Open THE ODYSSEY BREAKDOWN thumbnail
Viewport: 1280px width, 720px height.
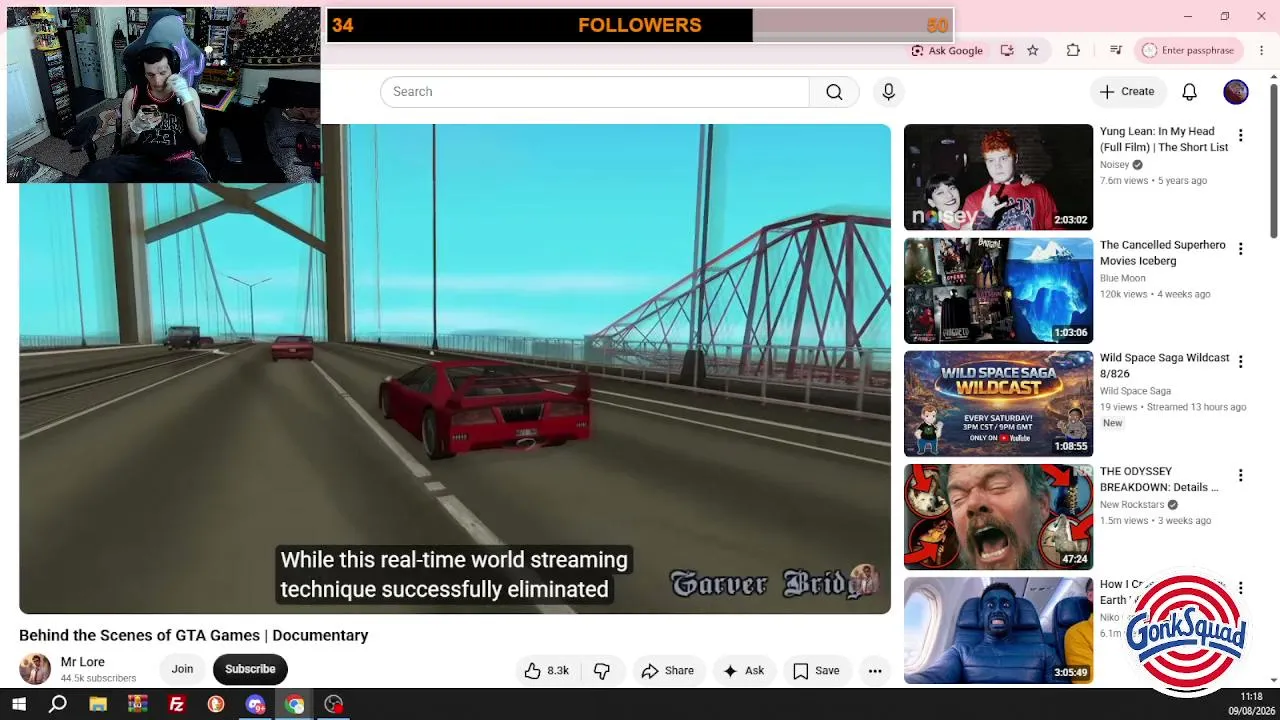click(998, 517)
